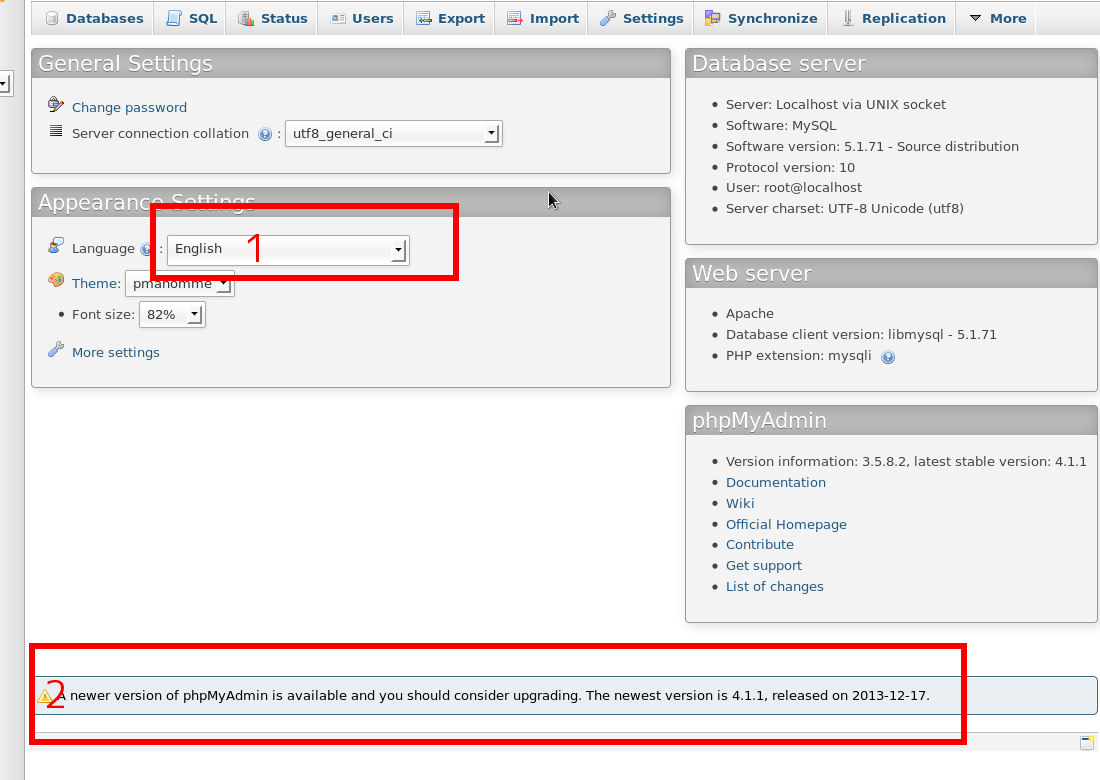Image resolution: width=1100 pixels, height=780 pixels.
Task: Go to the Export tab
Action: click(450, 18)
